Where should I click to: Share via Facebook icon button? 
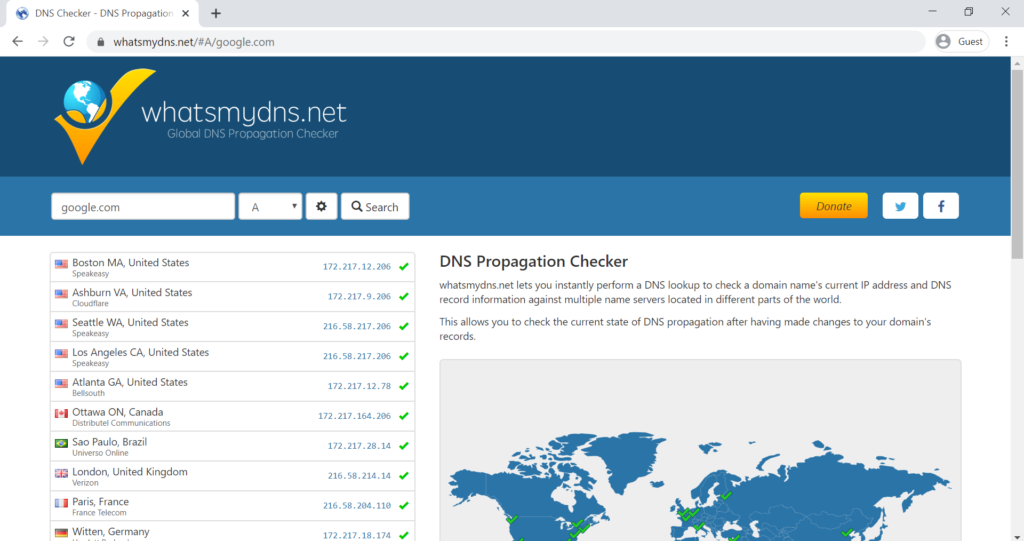point(940,206)
